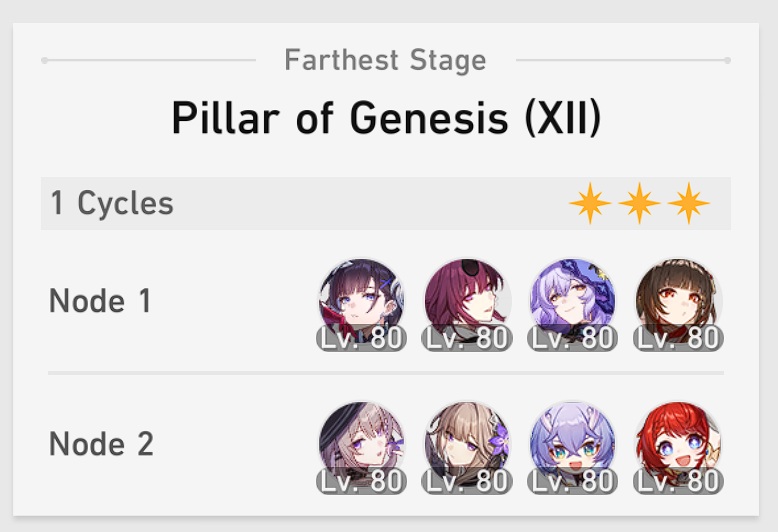
Task: Select the Node 2 label
Action: tap(101, 444)
